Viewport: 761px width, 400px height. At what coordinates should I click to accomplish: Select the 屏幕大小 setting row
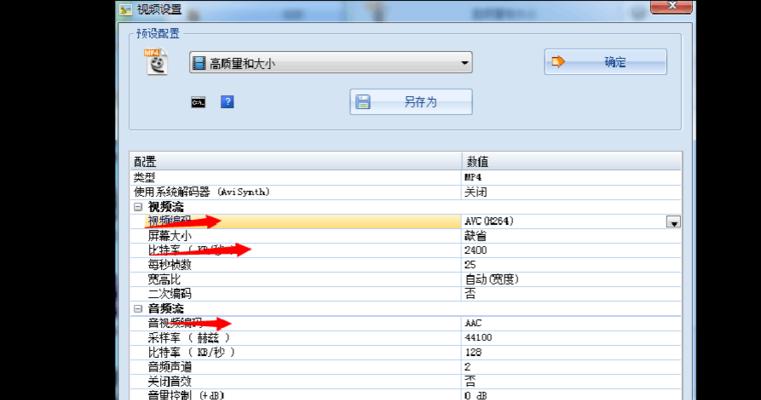pos(300,236)
